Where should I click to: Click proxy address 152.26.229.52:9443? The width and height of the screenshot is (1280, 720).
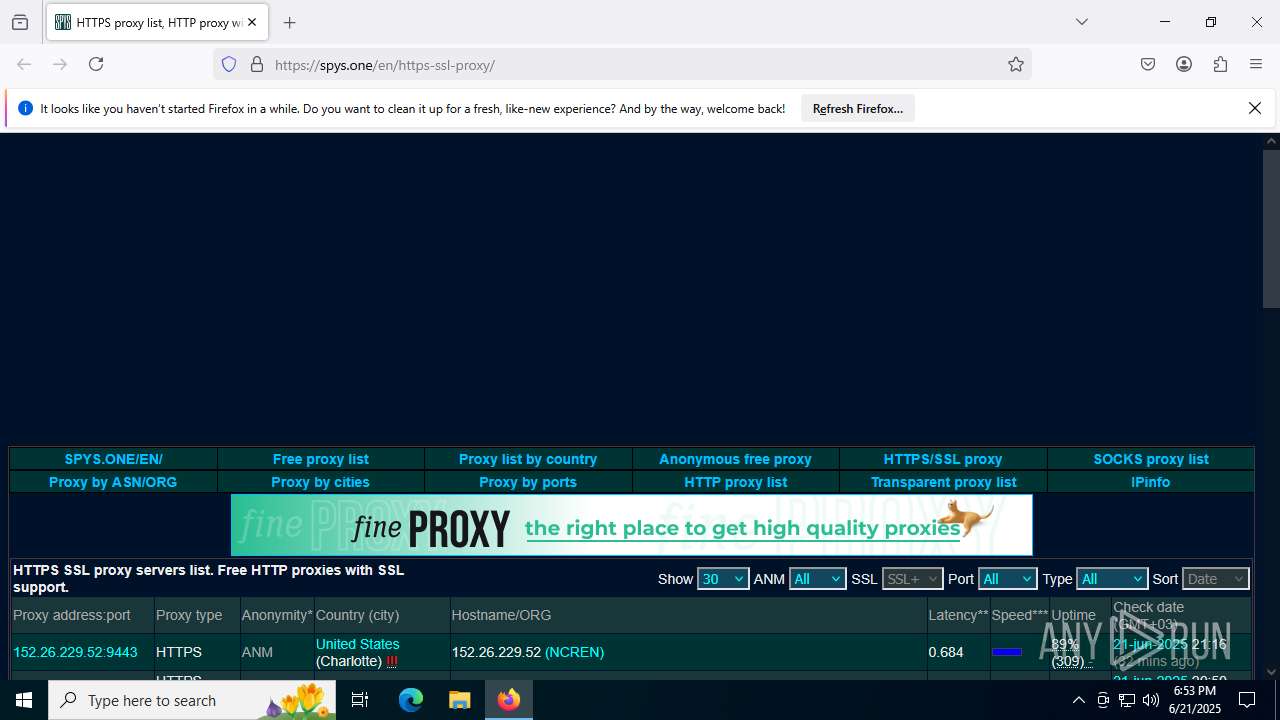(x=75, y=652)
